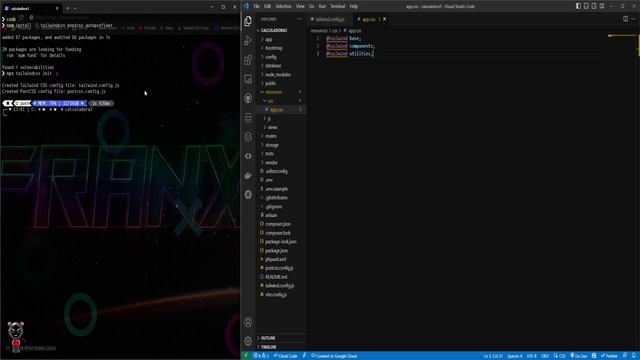This screenshot has height=360, width=640.
Task: Open the Run menu
Action: pos(322,6)
